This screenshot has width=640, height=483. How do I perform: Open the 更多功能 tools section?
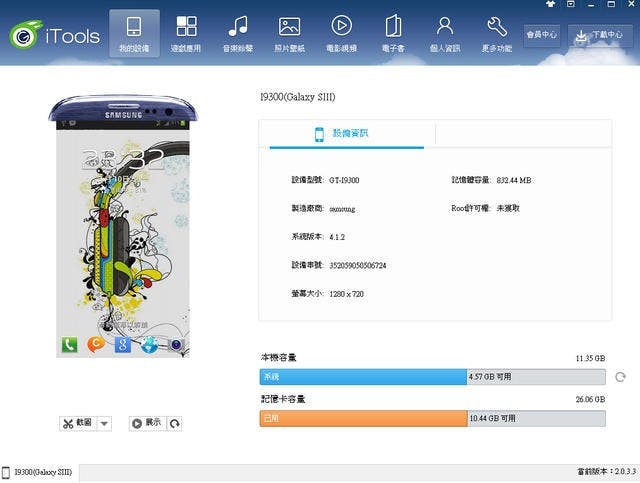[x=497, y=33]
